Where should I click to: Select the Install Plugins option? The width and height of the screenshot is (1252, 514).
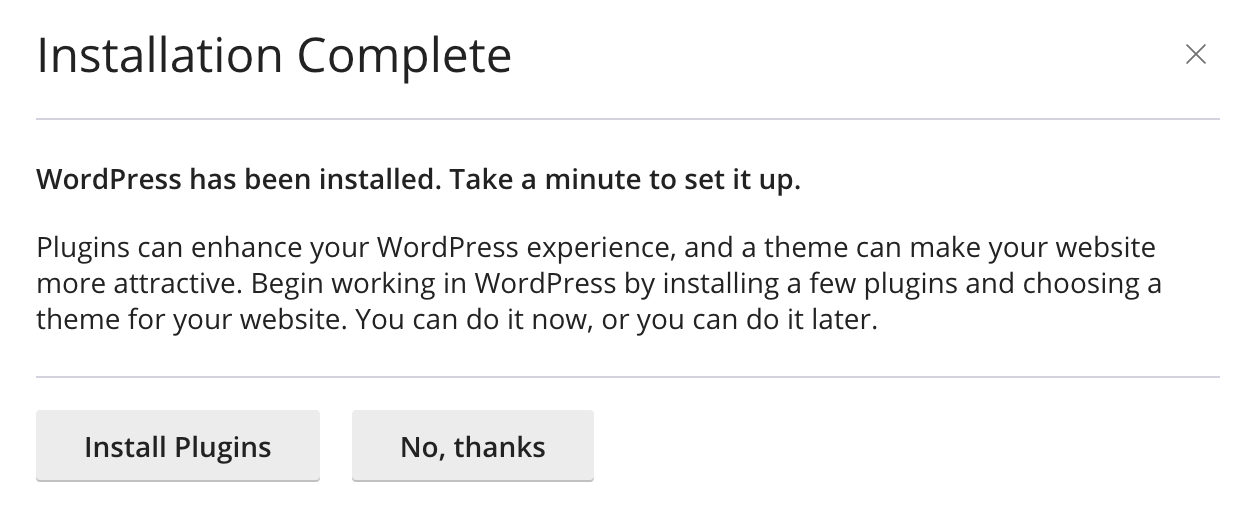(177, 446)
